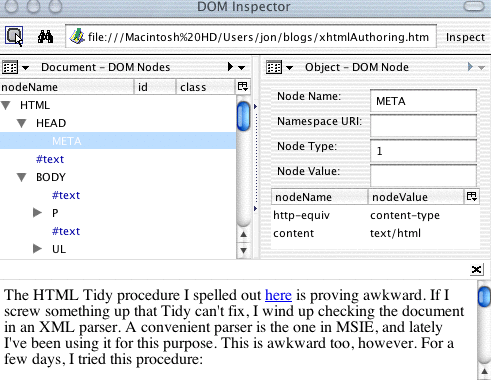Select the BODY node label
The height and width of the screenshot is (380, 491).
51,177
